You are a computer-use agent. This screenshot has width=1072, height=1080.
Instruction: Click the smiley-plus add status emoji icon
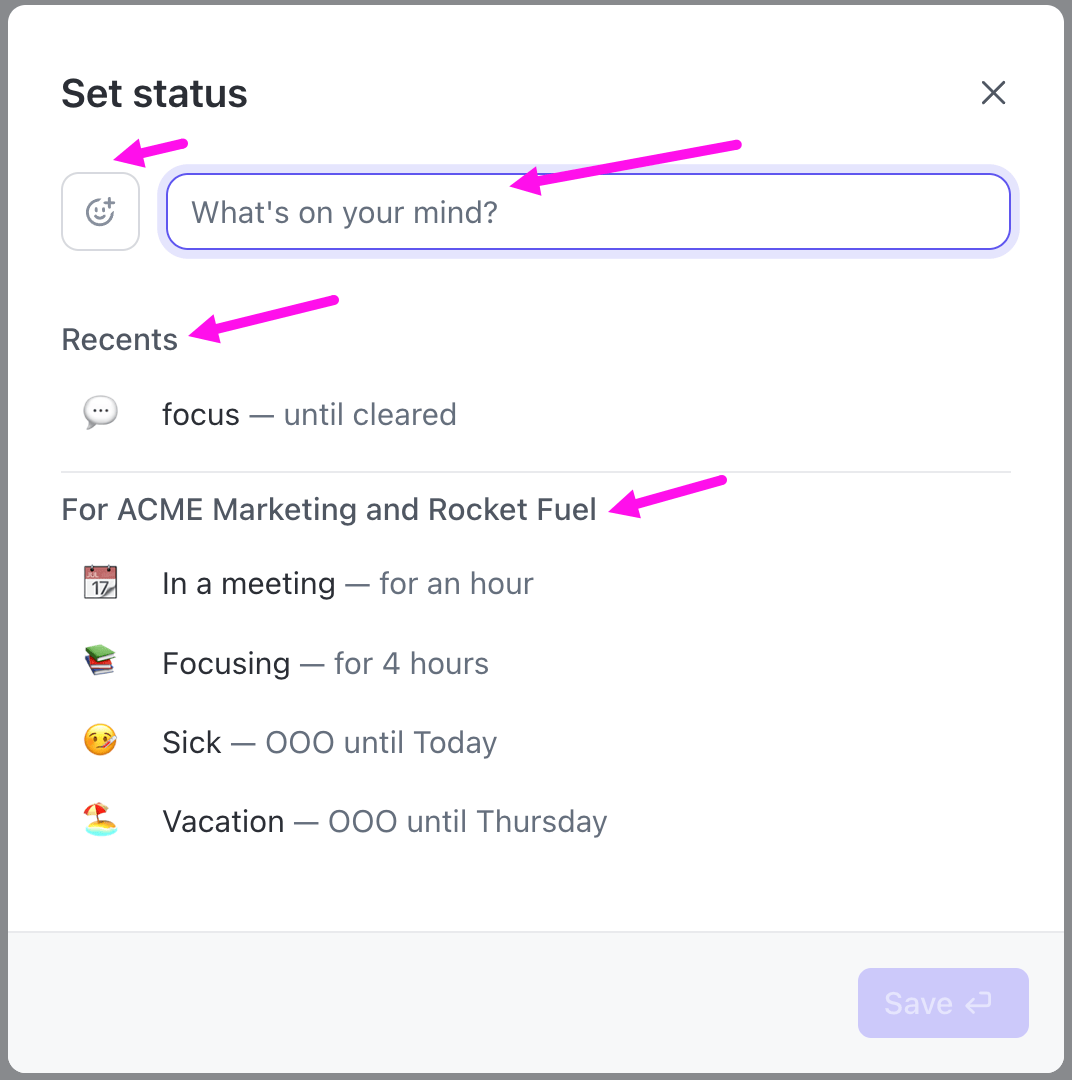(100, 211)
